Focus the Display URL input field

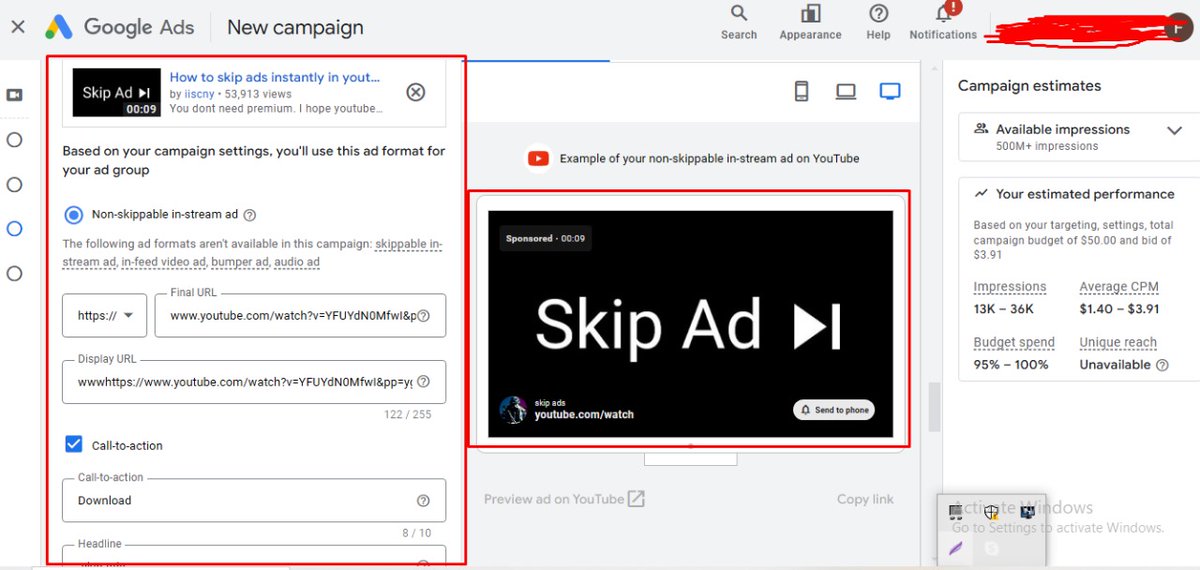pyautogui.click(x=254, y=382)
